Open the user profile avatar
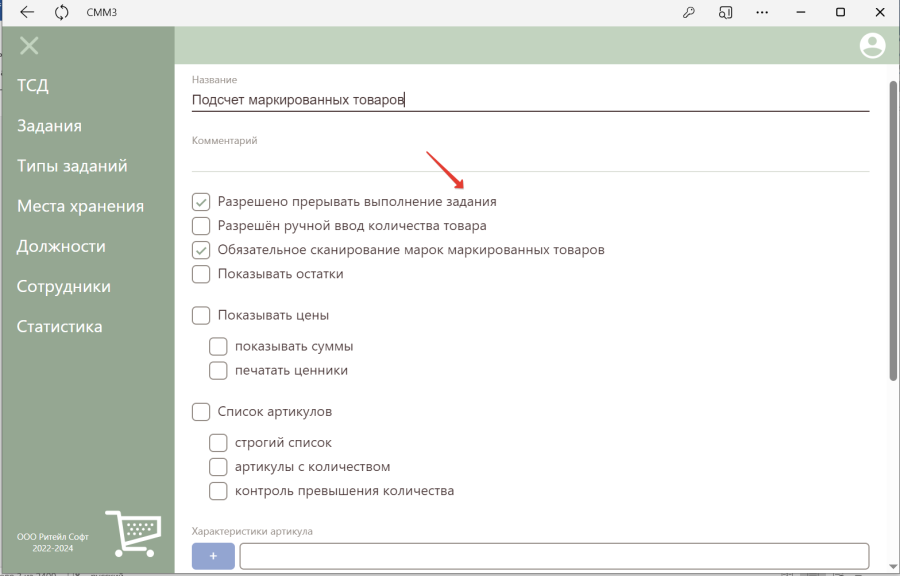 click(x=872, y=45)
